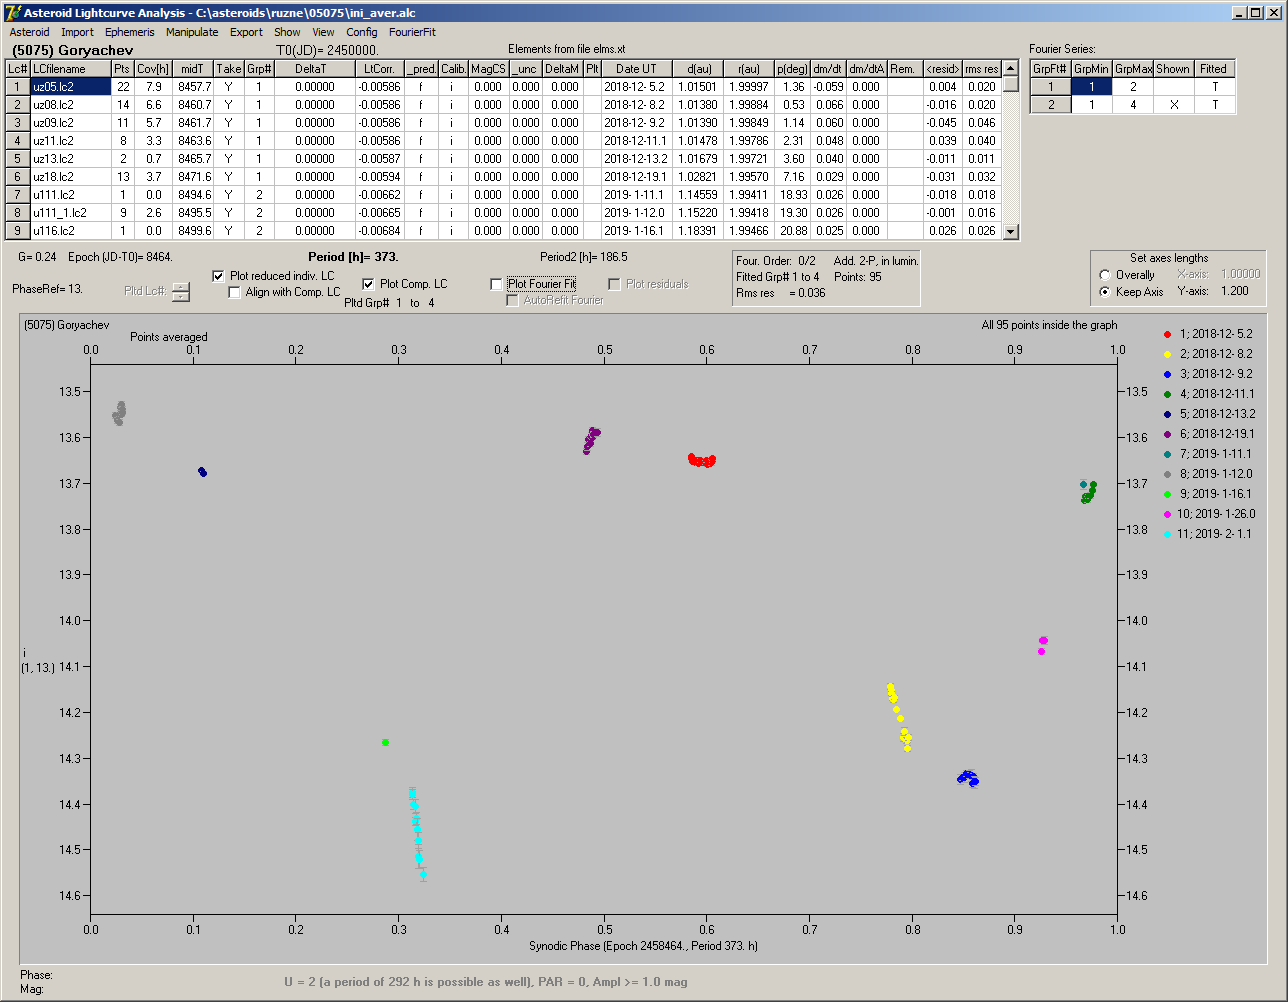The height and width of the screenshot is (1002, 1288).
Task: Select the u111_1.lc2 filename cell
Action: click(70, 213)
